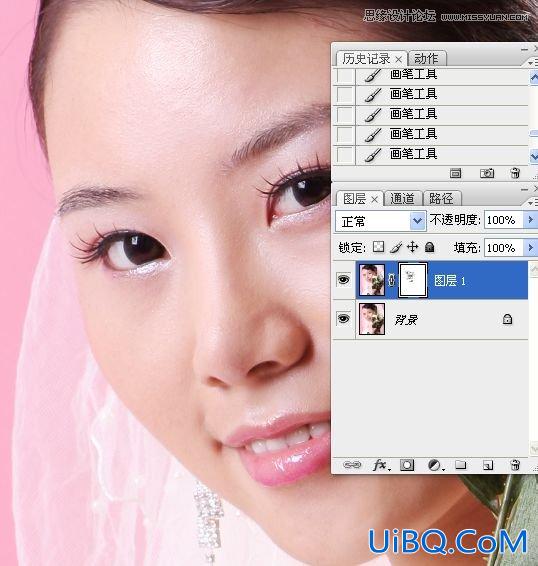The height and width of the screenshot is (566, 538).
Task: Delete layer with Layers panel trash icon
Action: (x=515, y=465)
